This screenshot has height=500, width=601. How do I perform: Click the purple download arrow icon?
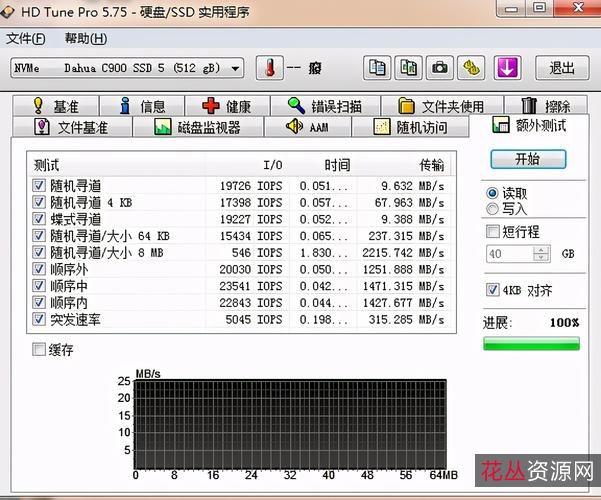pos(507,68)
